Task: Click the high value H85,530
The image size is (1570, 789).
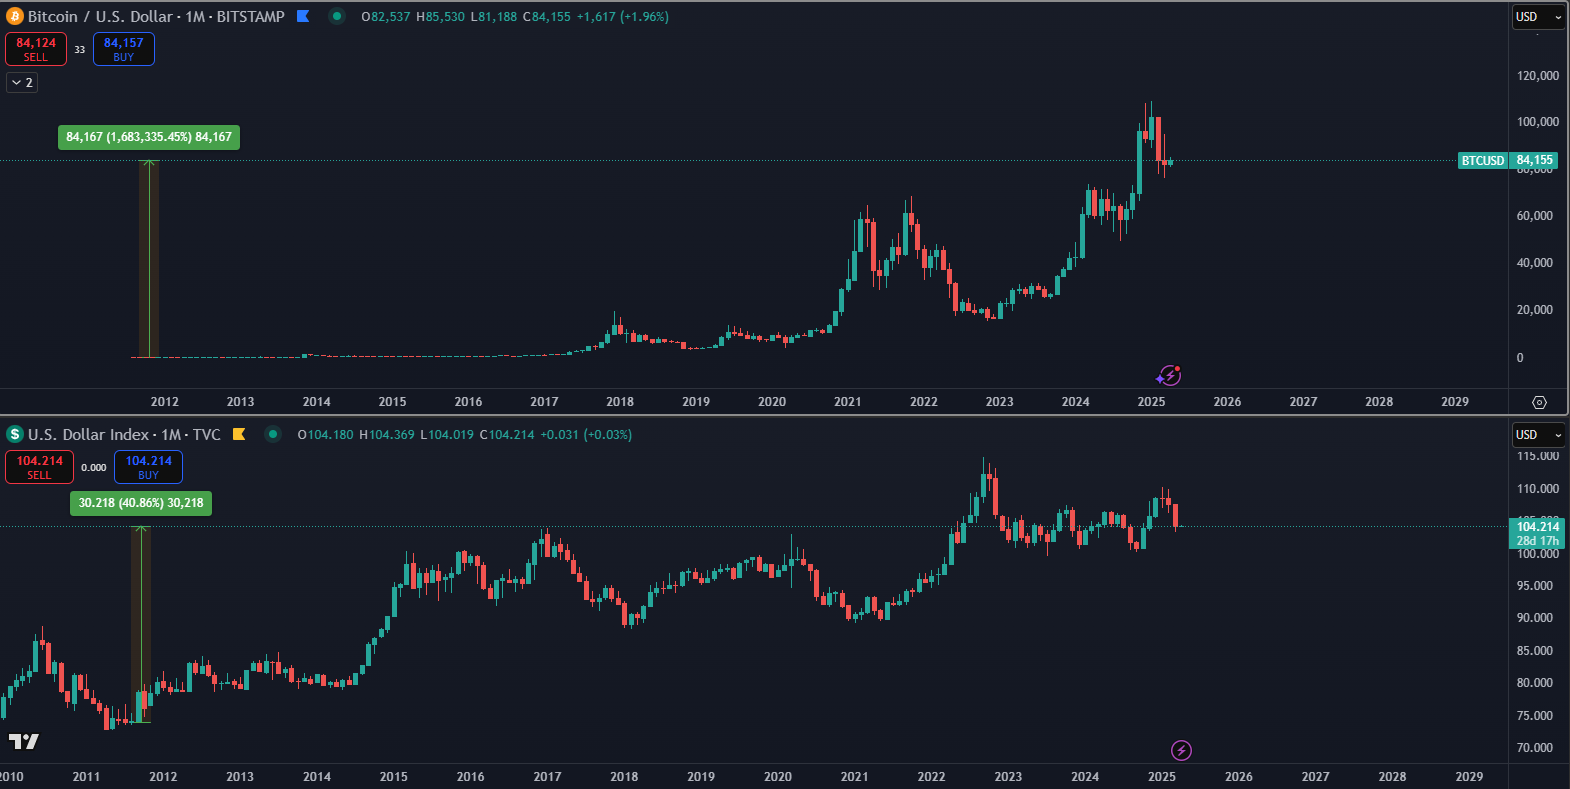Action: (440, 17)
